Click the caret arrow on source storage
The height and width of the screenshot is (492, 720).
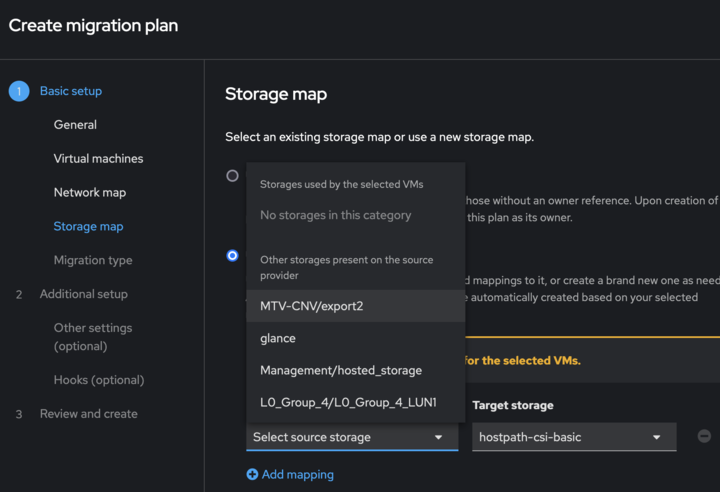tap(438, 438)
